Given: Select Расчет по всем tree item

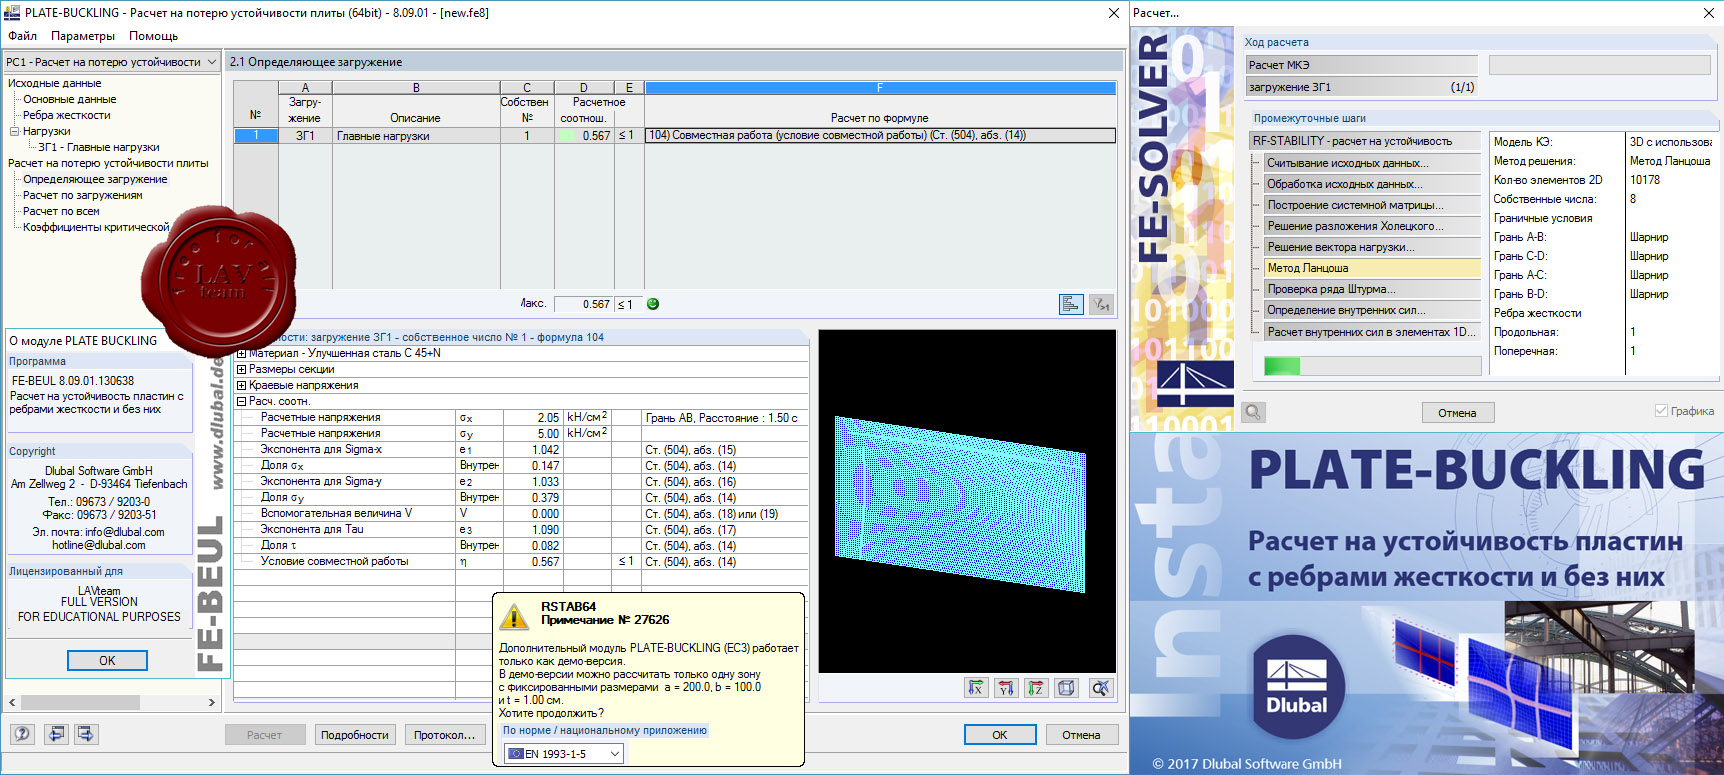Looking at the screenshot, I should click(61, 211).
